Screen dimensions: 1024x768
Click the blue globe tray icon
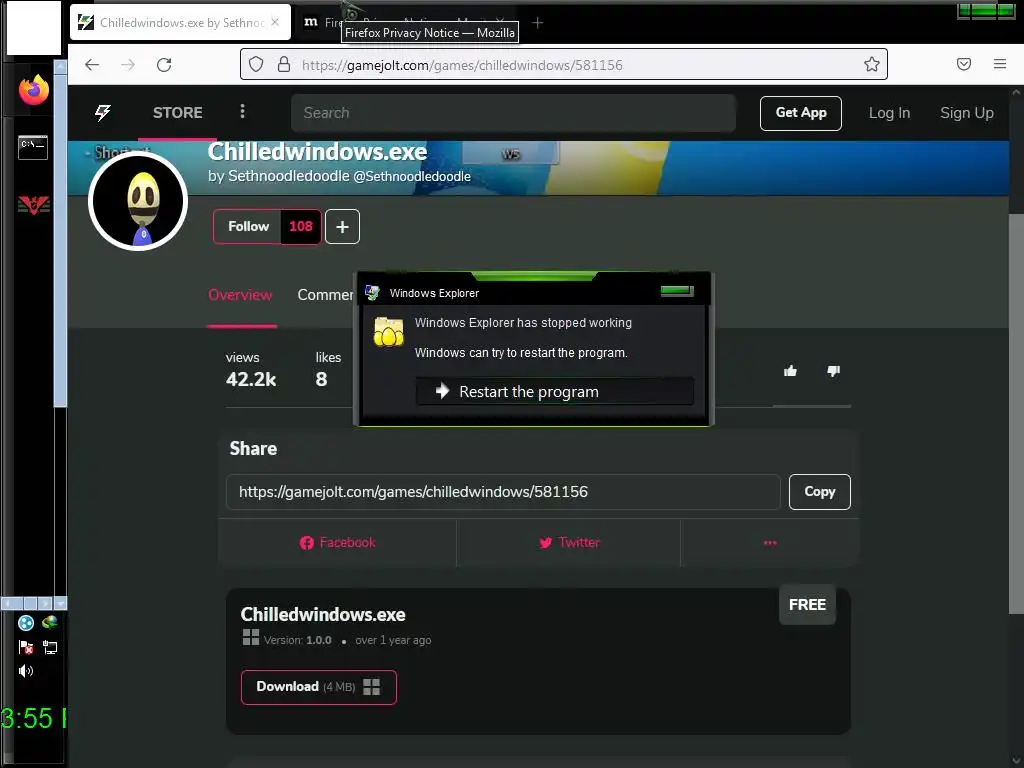tap(25, 623)
